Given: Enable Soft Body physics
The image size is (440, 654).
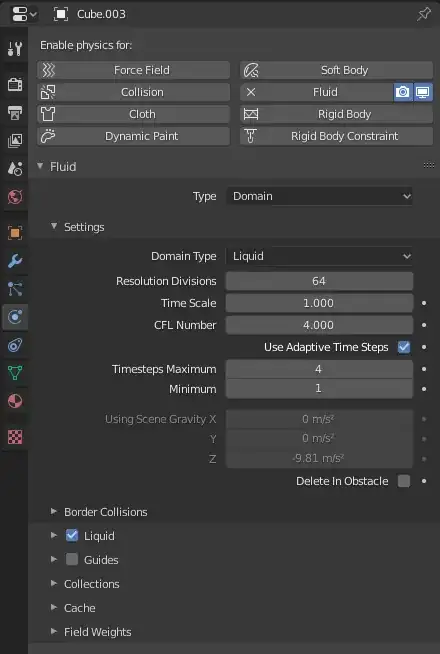Looking at the screenshot, I should tap(336, 70).
